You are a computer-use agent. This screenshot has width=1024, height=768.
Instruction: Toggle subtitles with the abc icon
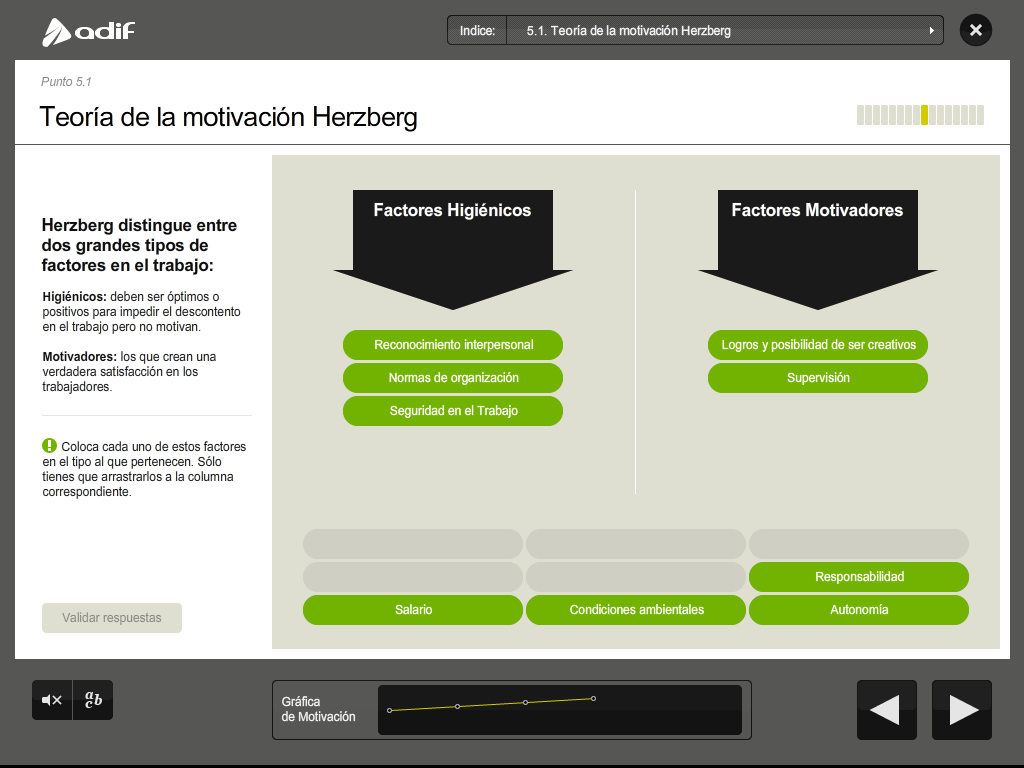(93, 700)
